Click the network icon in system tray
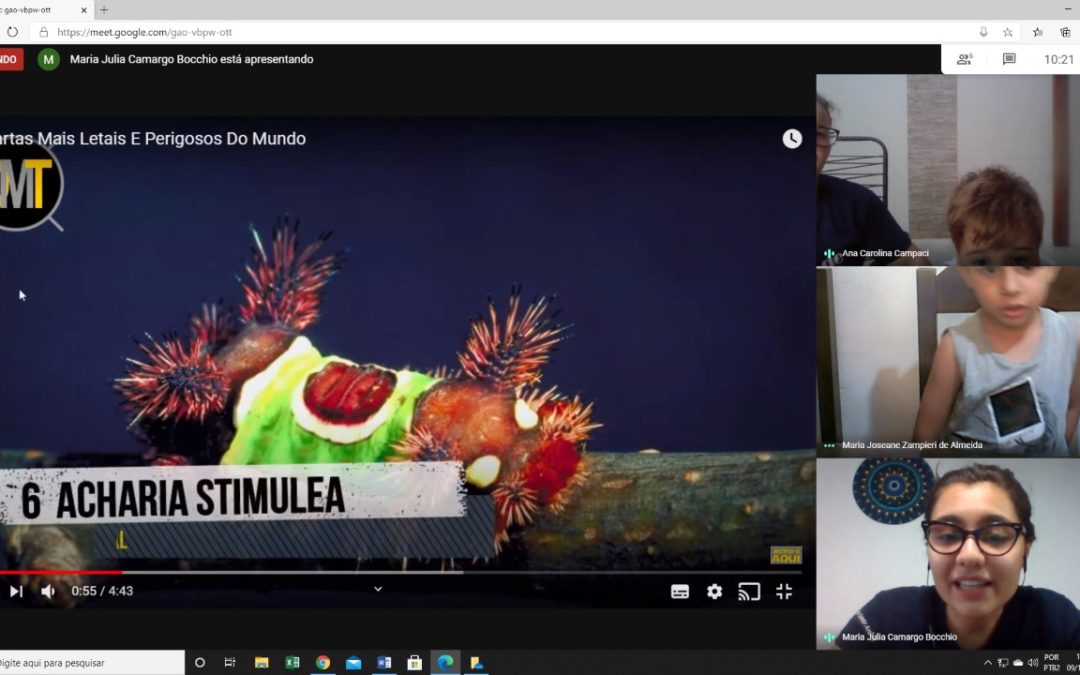The width and height of the screenshot is (1080, 675). pos(1003,663)
